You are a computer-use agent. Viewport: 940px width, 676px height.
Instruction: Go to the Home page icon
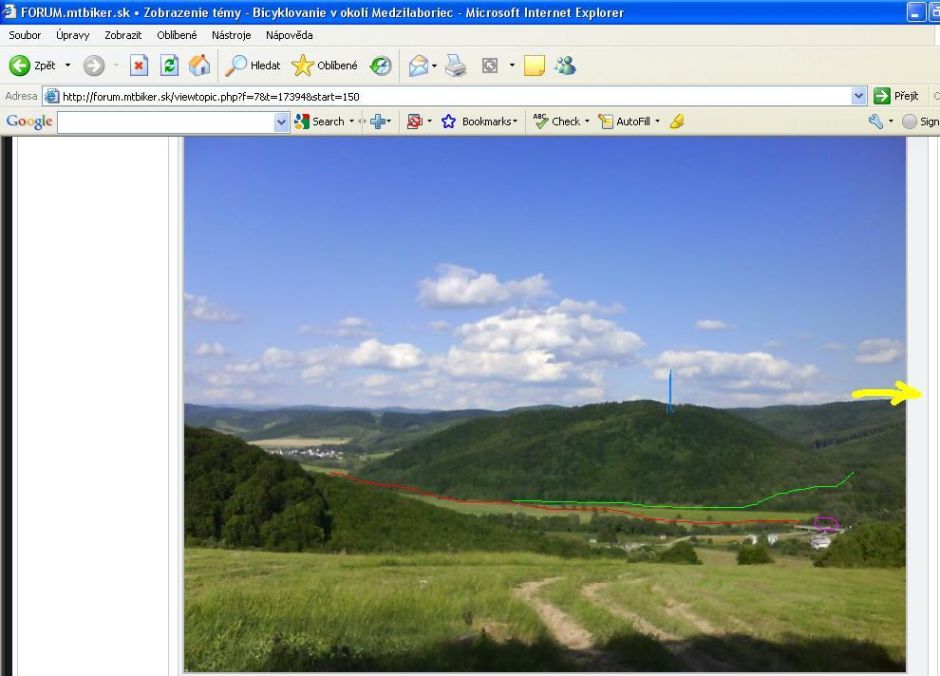[200, 66]
